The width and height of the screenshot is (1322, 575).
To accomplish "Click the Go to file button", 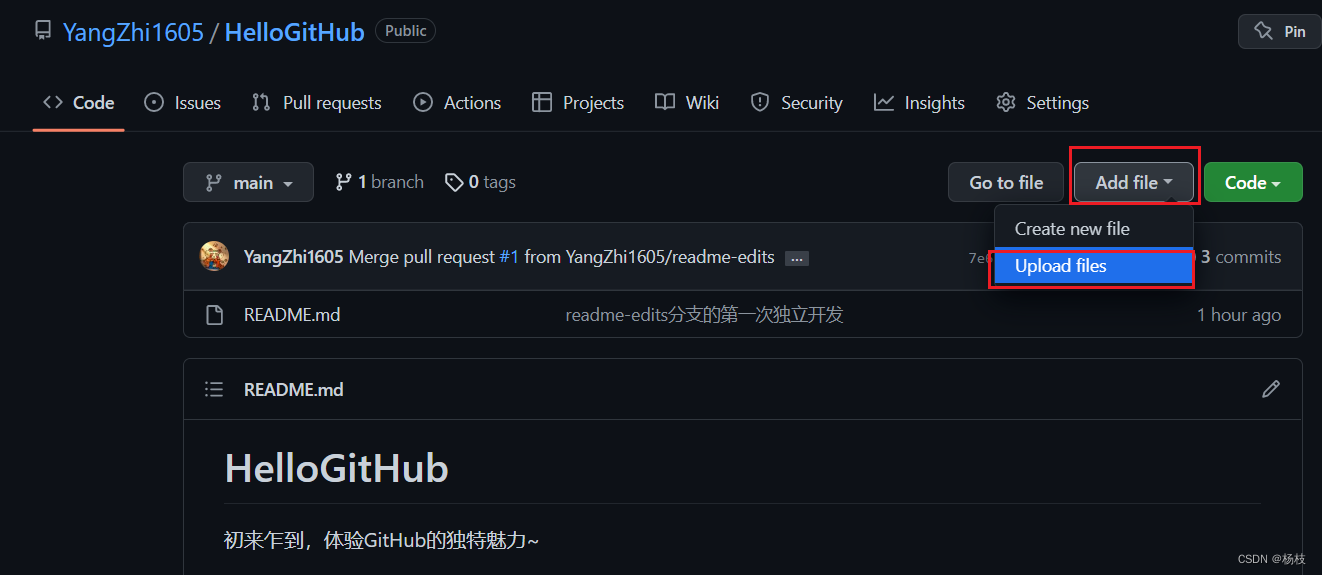I will pyautogui.click(x=1006, y=182).
